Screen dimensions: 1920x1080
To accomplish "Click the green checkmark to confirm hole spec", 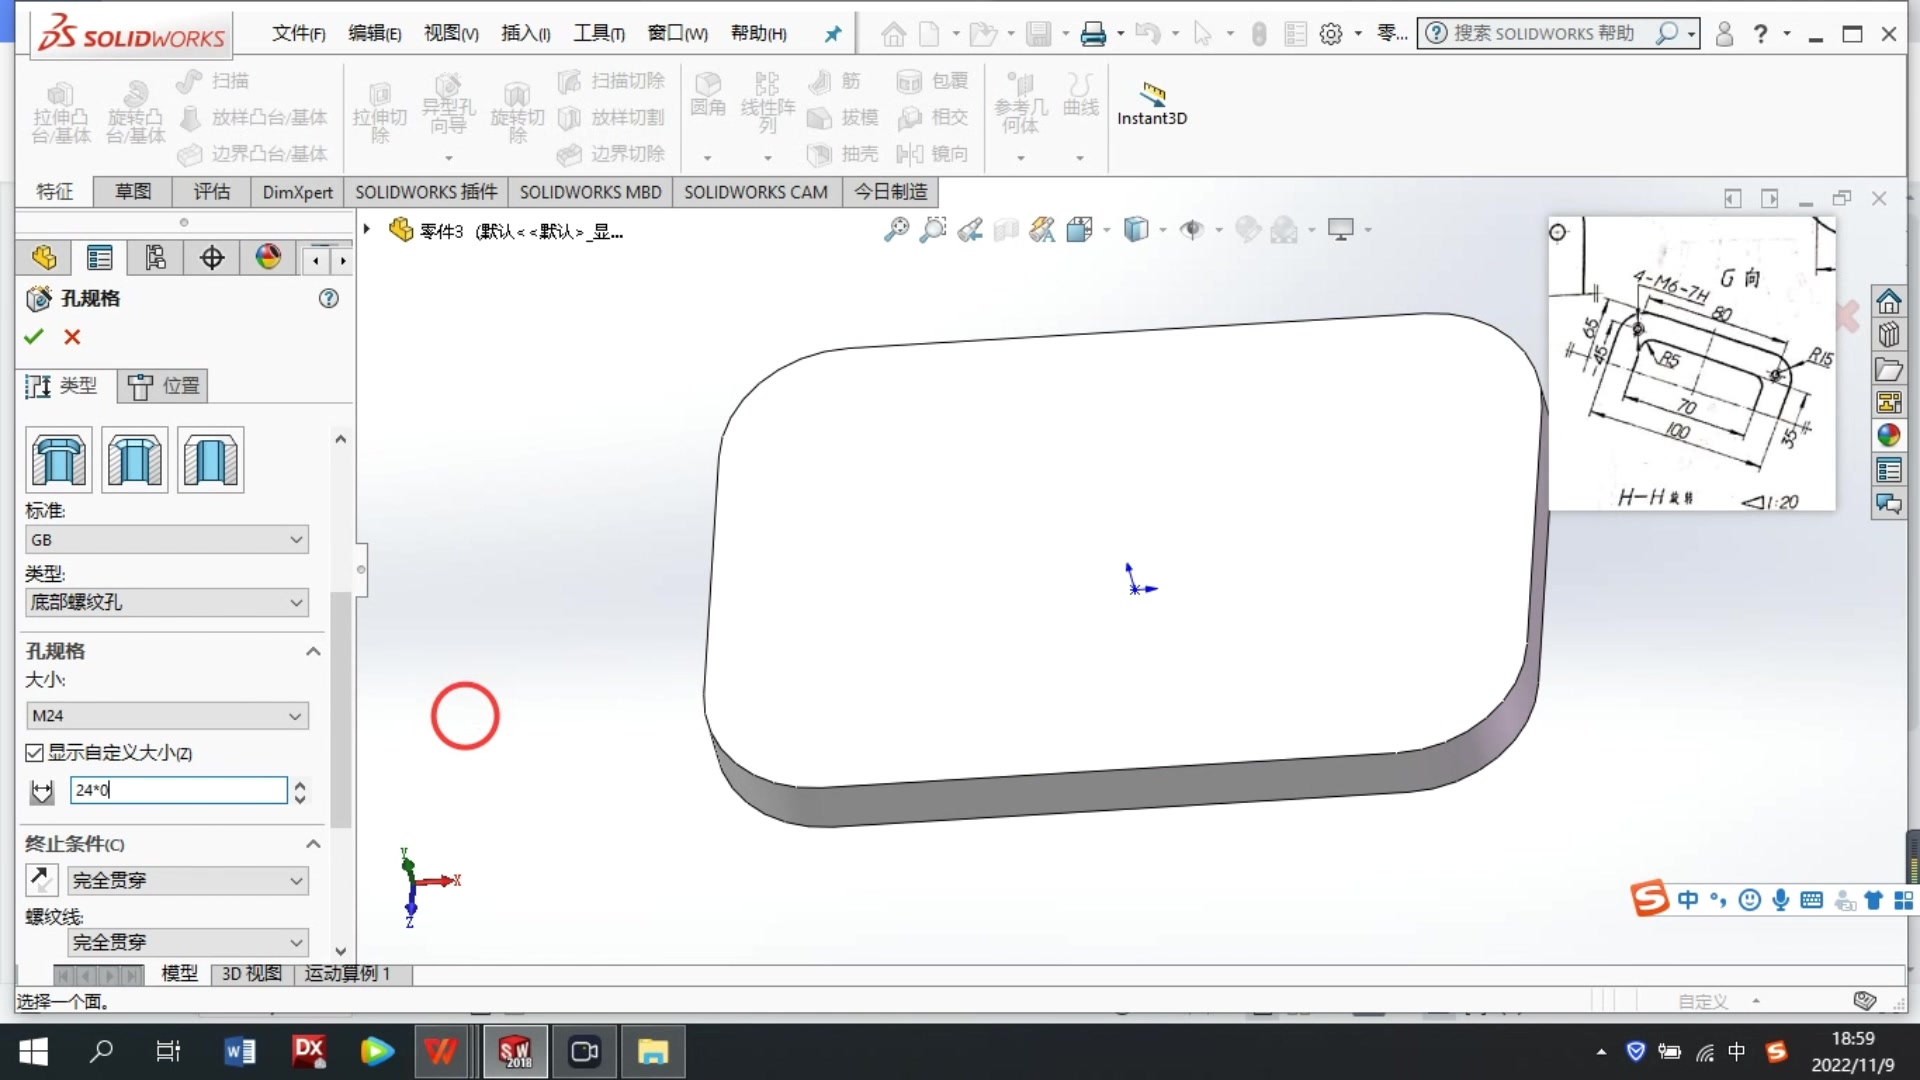I will pos(34,337).
